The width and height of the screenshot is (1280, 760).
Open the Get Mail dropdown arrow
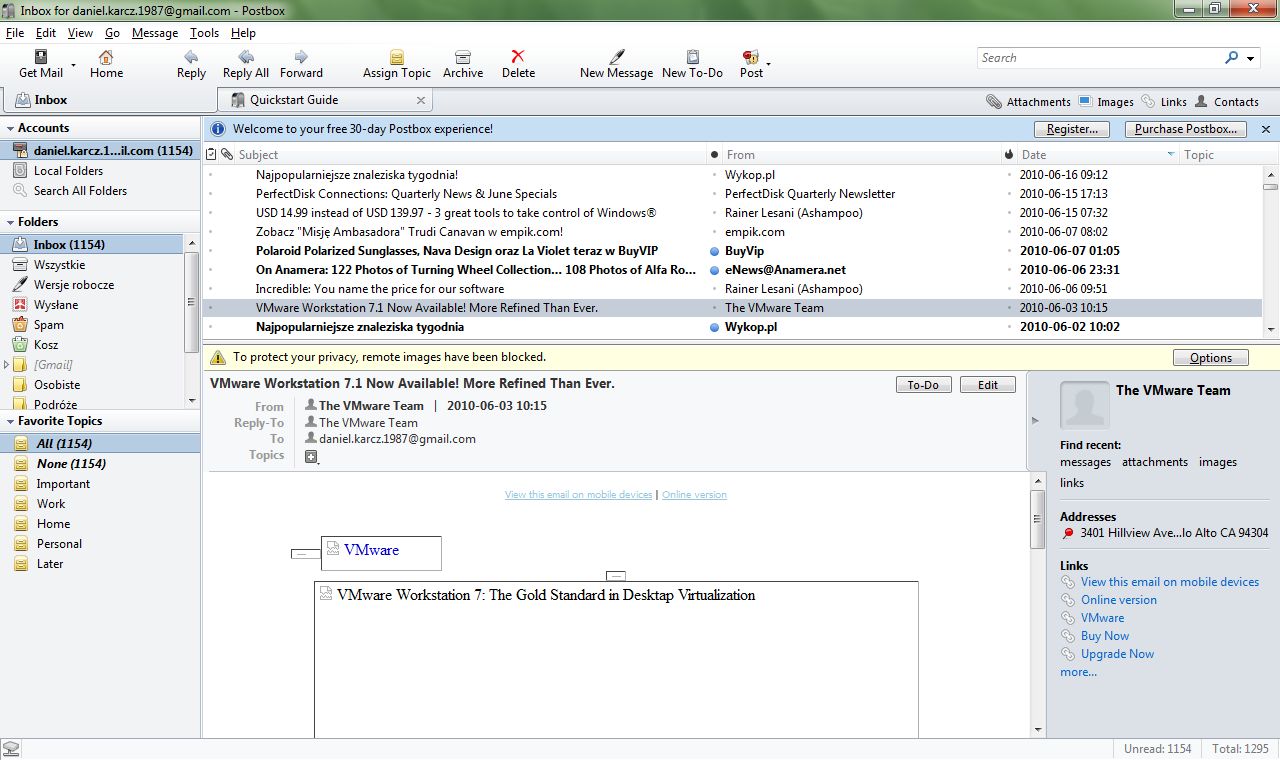tap(73, 63)
